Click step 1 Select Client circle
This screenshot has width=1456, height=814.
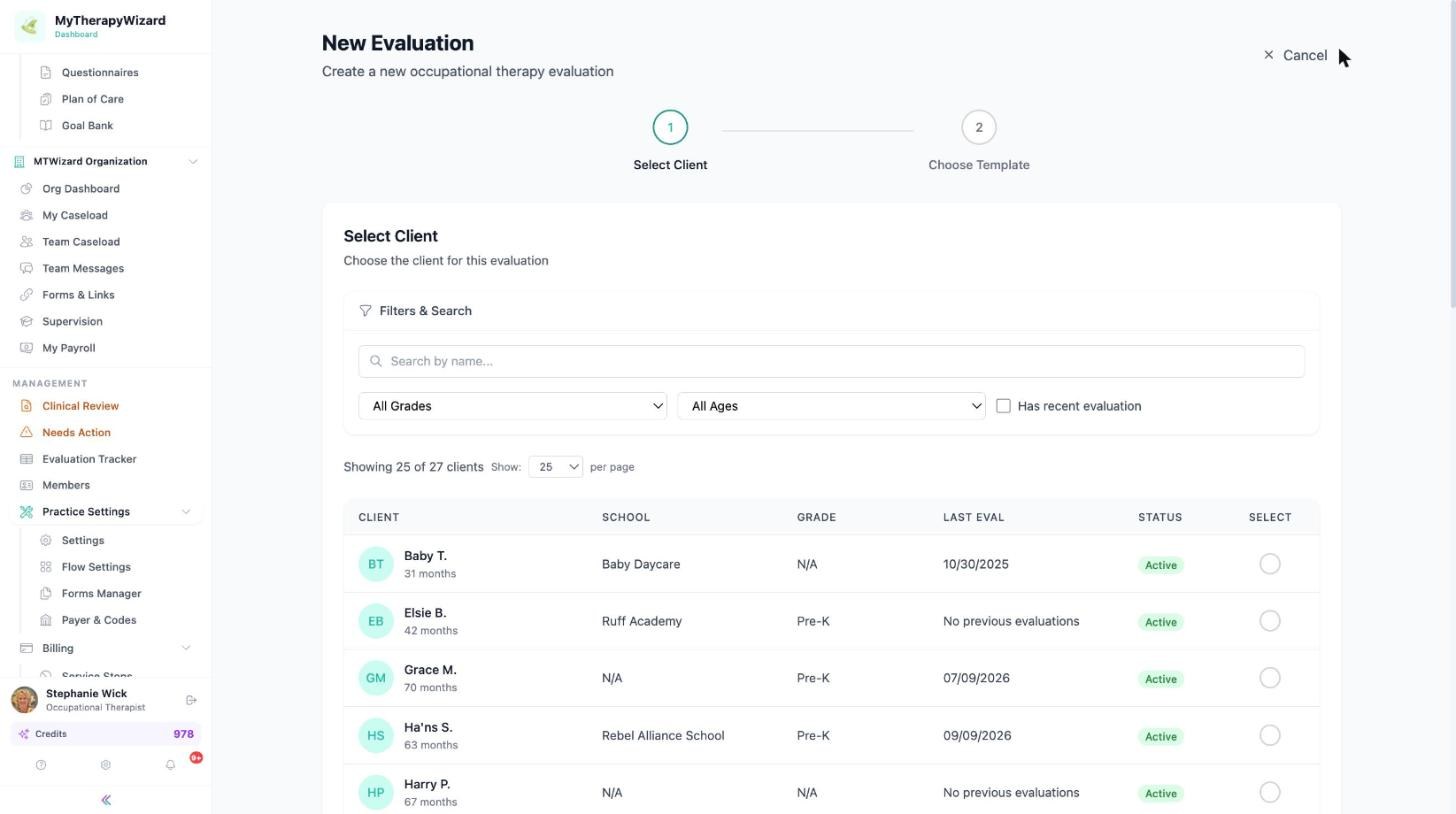[x=670, y=127]
